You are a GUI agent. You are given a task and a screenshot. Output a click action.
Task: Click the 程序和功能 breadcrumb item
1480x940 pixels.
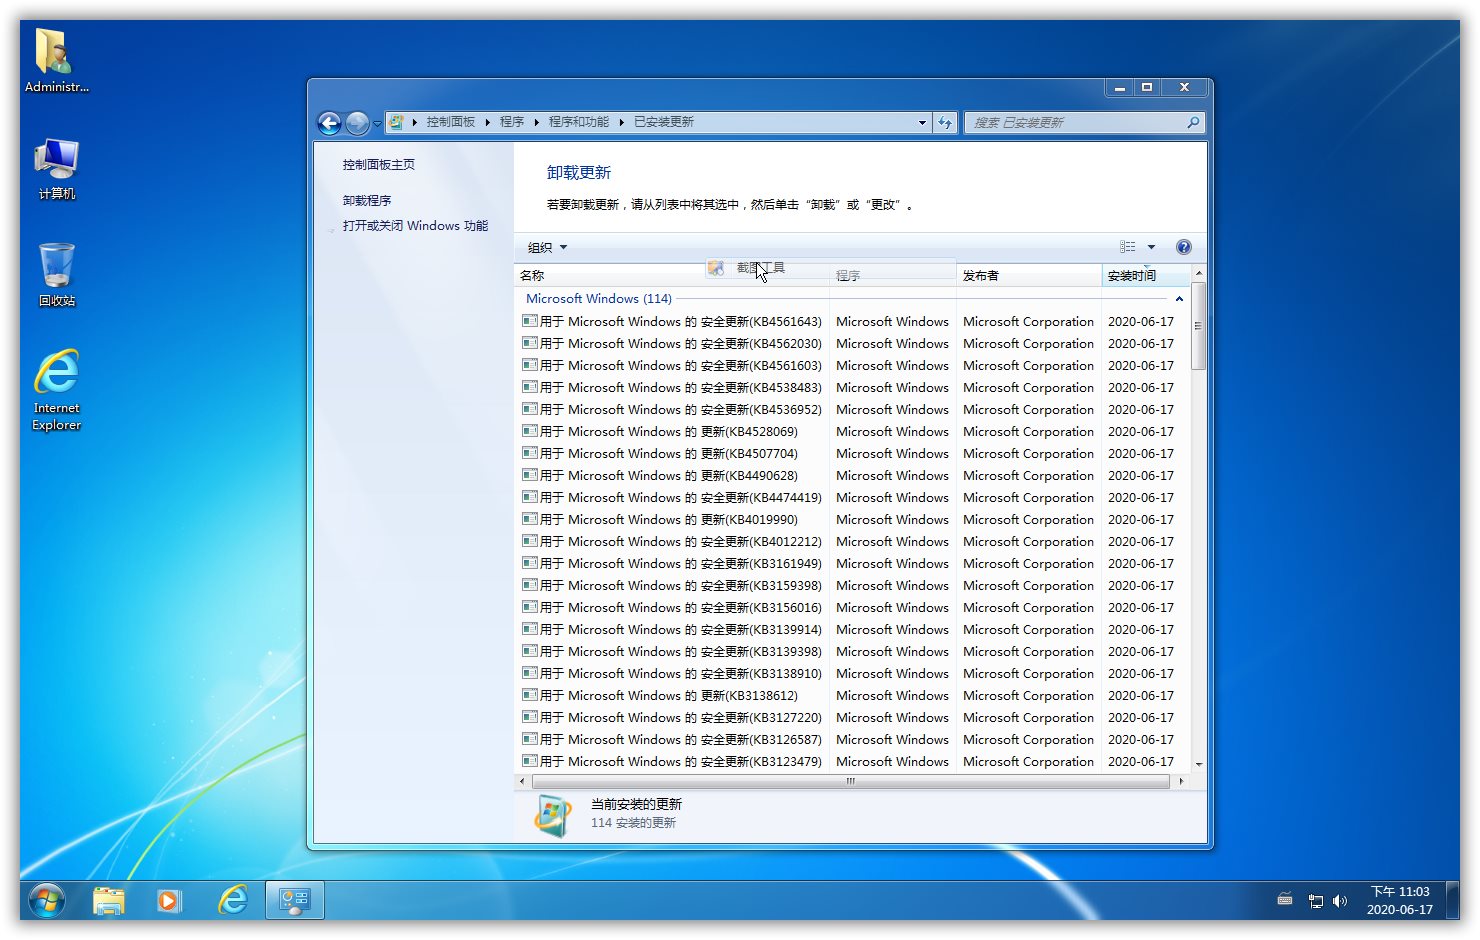pyautogui.click(x=578, y=122)
